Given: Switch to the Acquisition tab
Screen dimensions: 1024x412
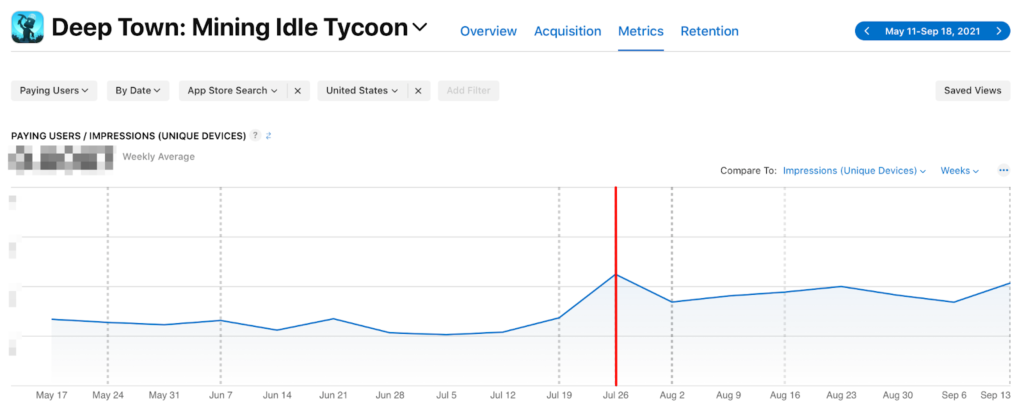Looking at the screenshot, I should click(x=567, y=31).
